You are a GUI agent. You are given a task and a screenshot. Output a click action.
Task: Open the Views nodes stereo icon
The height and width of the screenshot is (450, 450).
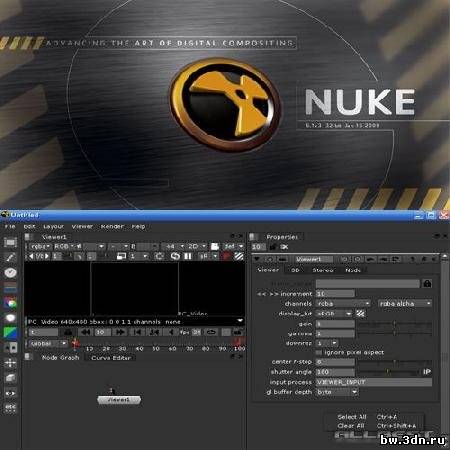(x=10, y=393)
